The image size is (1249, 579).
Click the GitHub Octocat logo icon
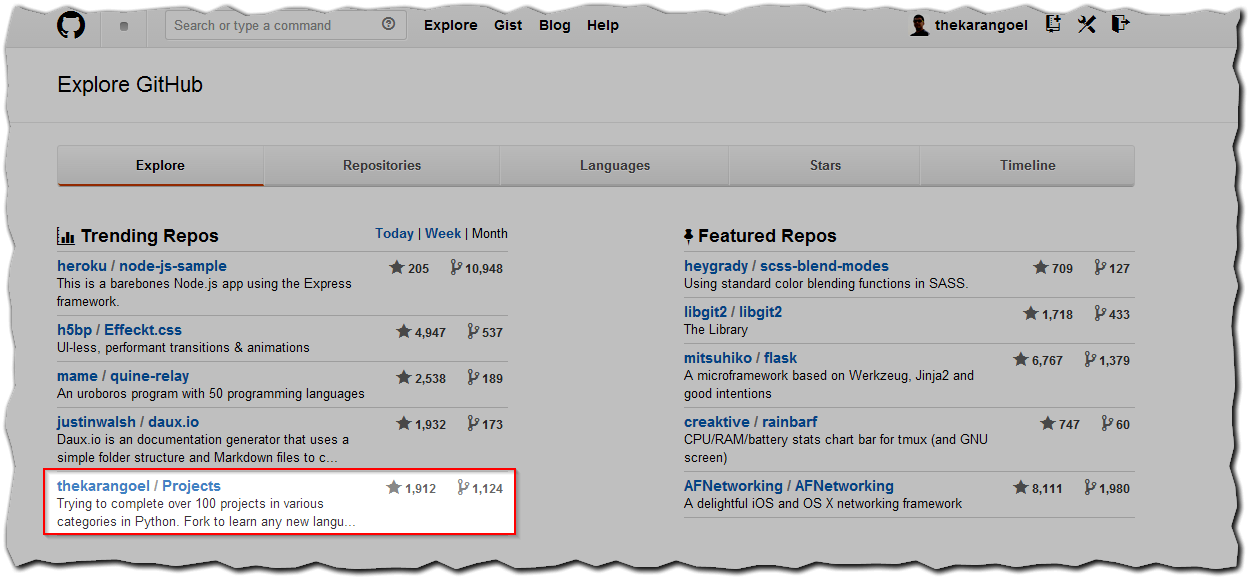pyautogui.click(x=71, y=25)
